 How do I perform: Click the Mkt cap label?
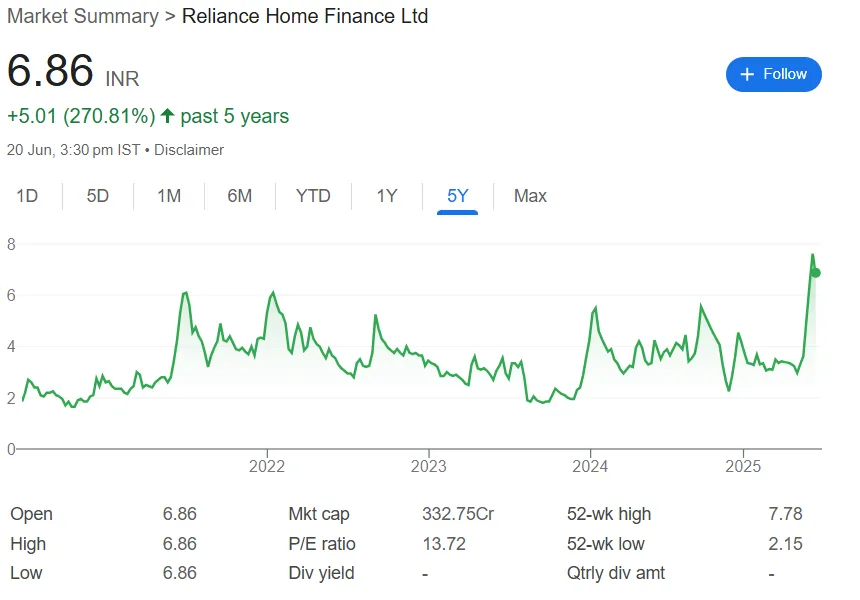point(319,514)
